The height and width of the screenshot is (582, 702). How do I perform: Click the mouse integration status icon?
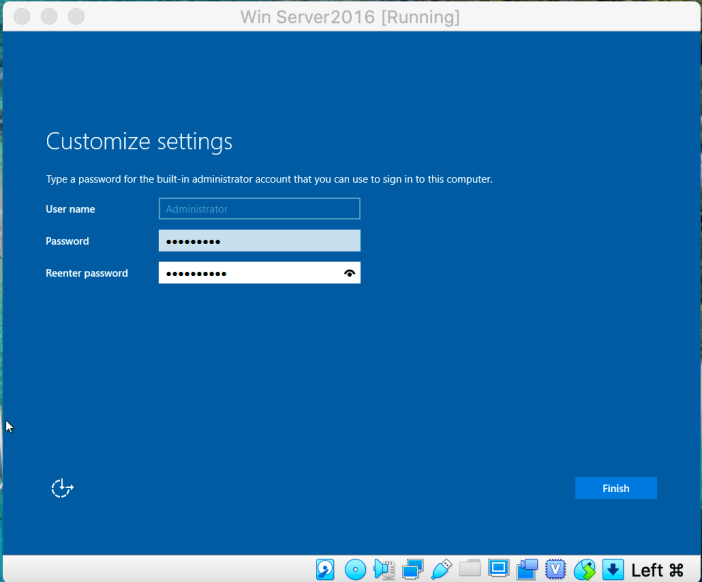(585, 569)
